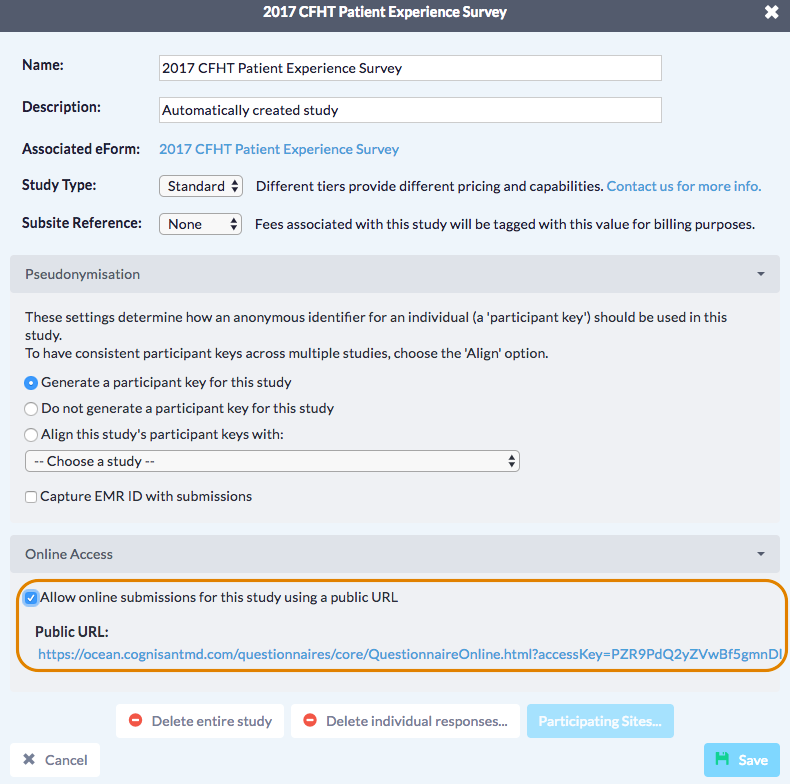This screenshot has width=790, height=784.
Task: Select 'Generate a participant key for this study'
Action: click(x=32, y=382)
